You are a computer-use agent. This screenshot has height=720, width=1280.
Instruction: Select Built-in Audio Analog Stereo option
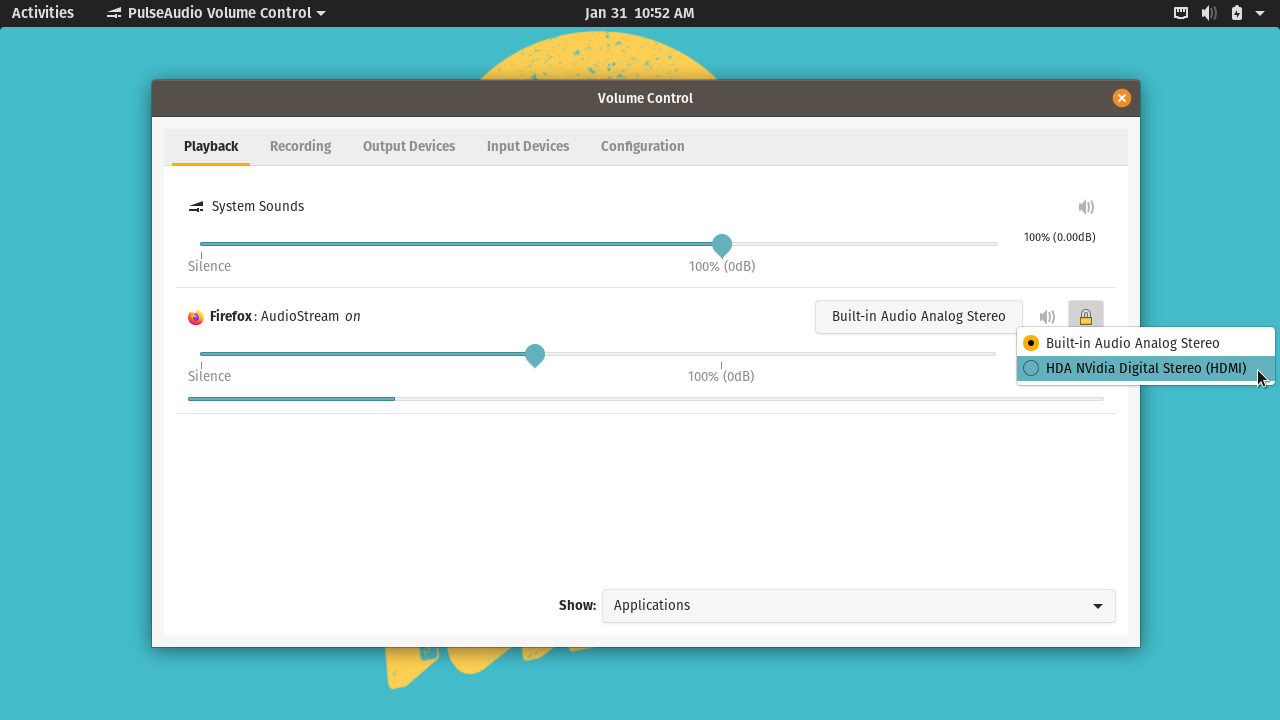(x=1131, y=342)
